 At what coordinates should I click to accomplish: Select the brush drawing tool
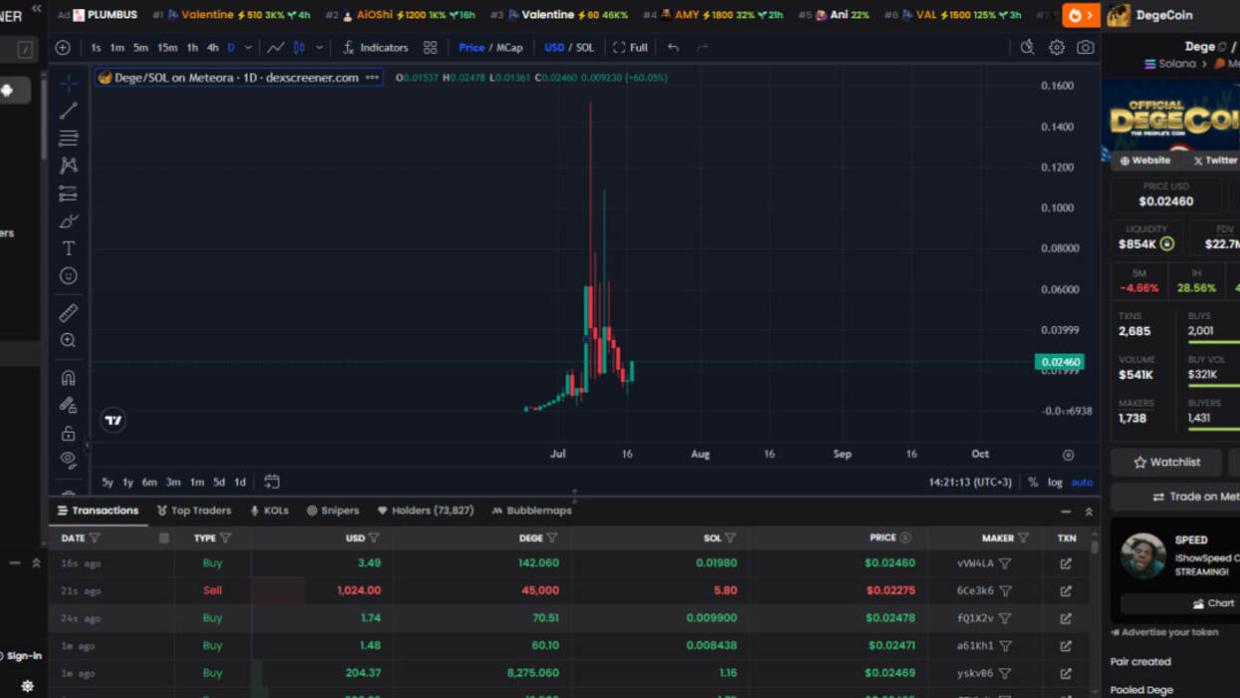(x=68, y=221)
